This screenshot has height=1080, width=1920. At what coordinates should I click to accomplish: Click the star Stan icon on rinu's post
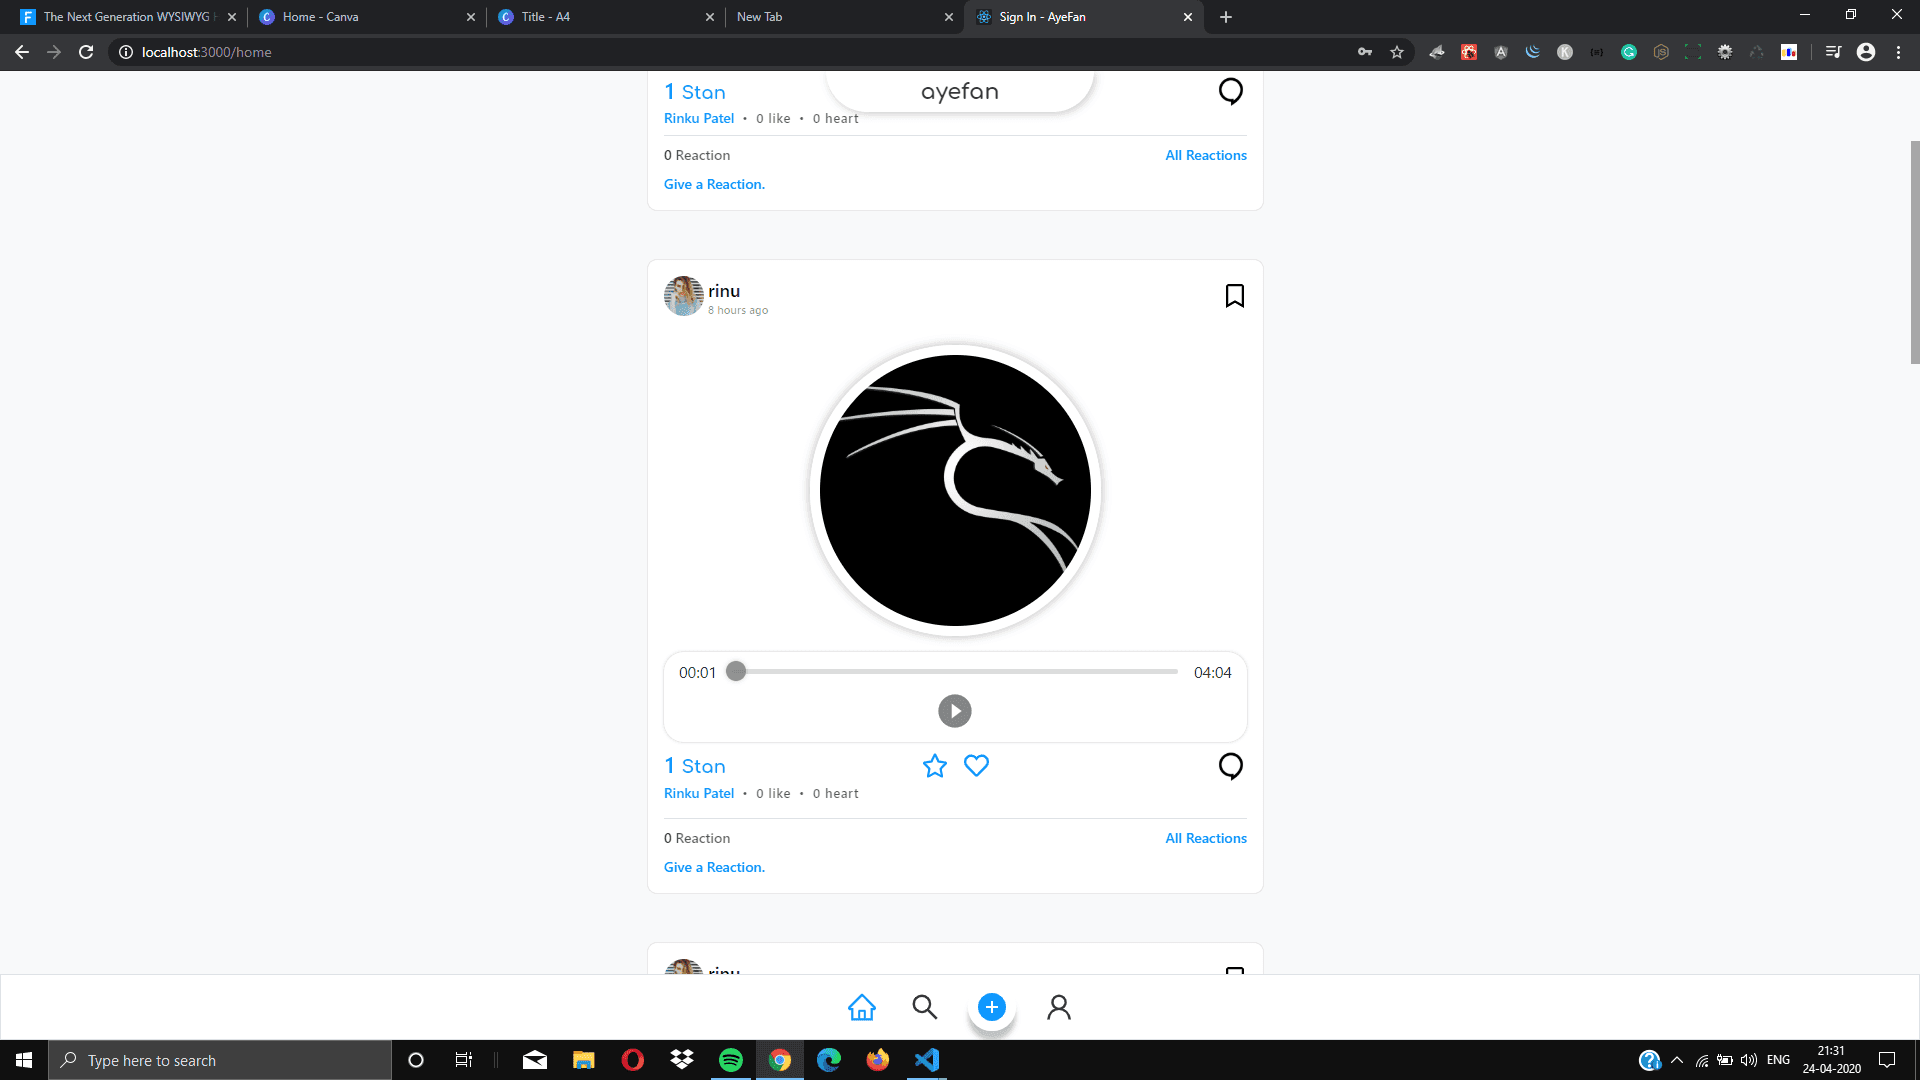click(x=935, y=766)
